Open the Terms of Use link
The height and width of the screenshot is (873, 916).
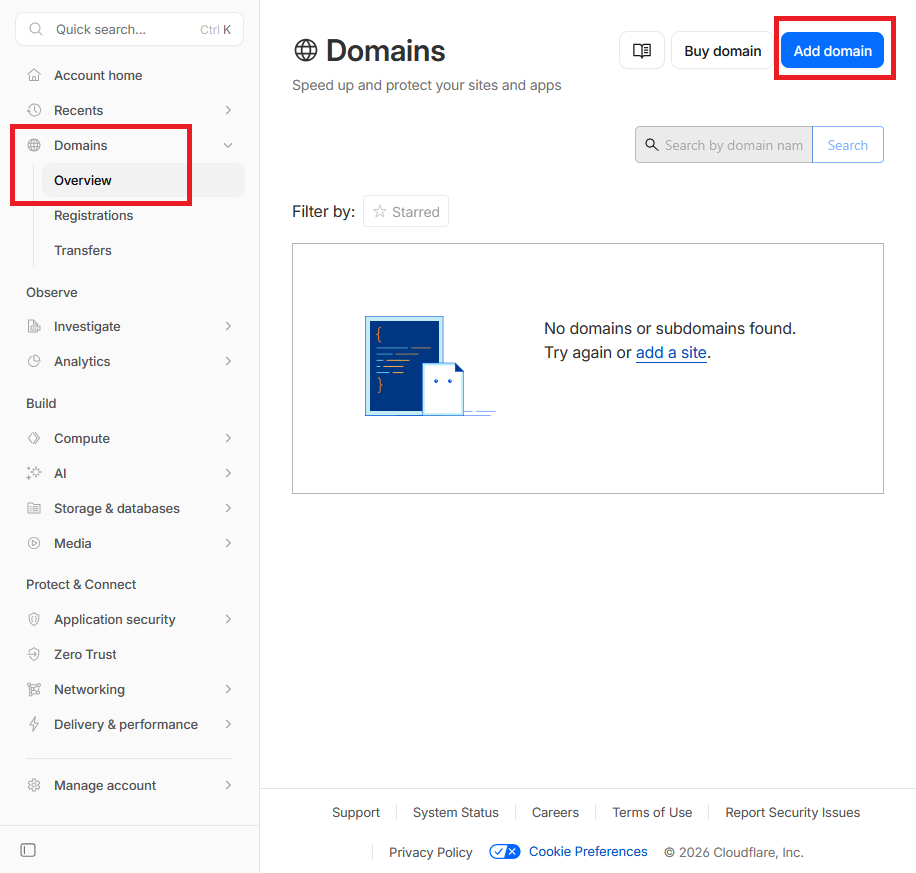pyautogui.click(x=652, y=813)
